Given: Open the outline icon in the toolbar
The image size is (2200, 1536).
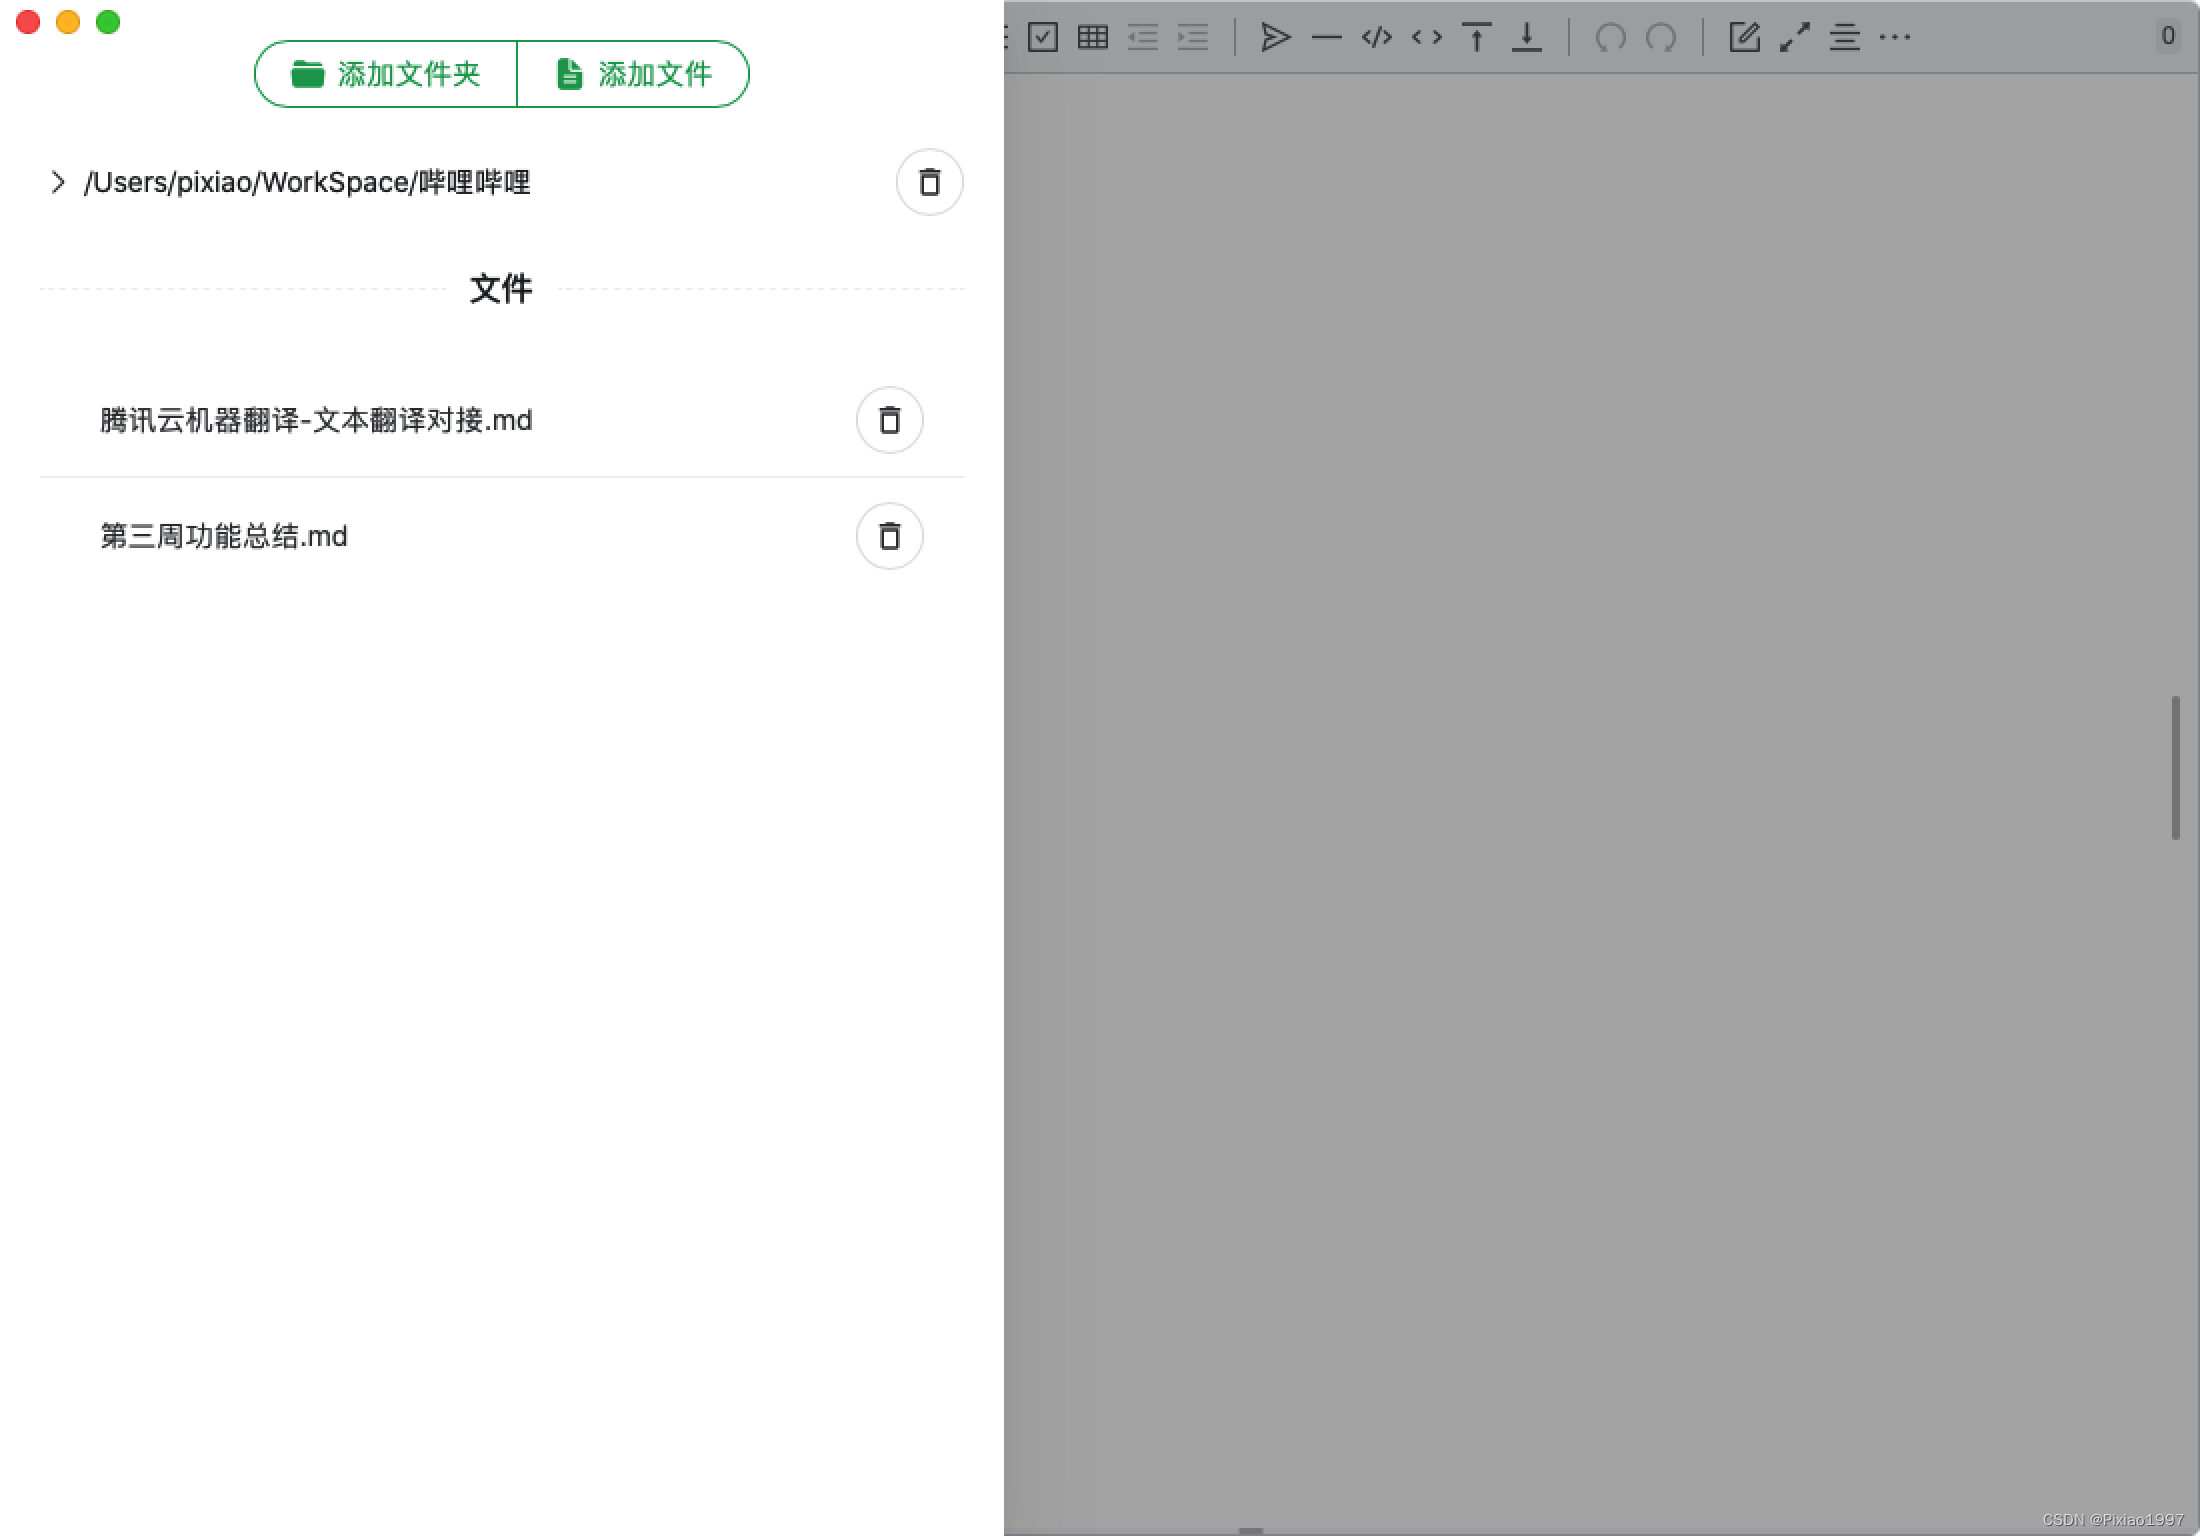Looking at the screenshot, I should [x=1844, y=38].
